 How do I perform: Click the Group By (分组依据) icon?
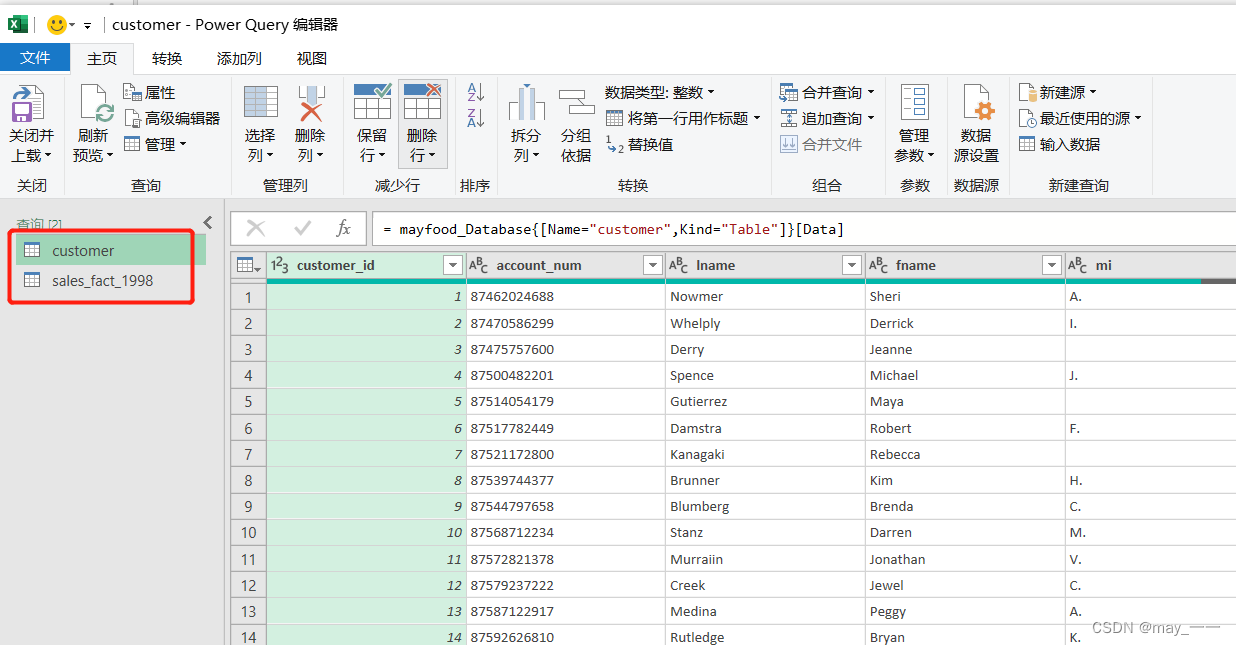click(x=576, y=103)
